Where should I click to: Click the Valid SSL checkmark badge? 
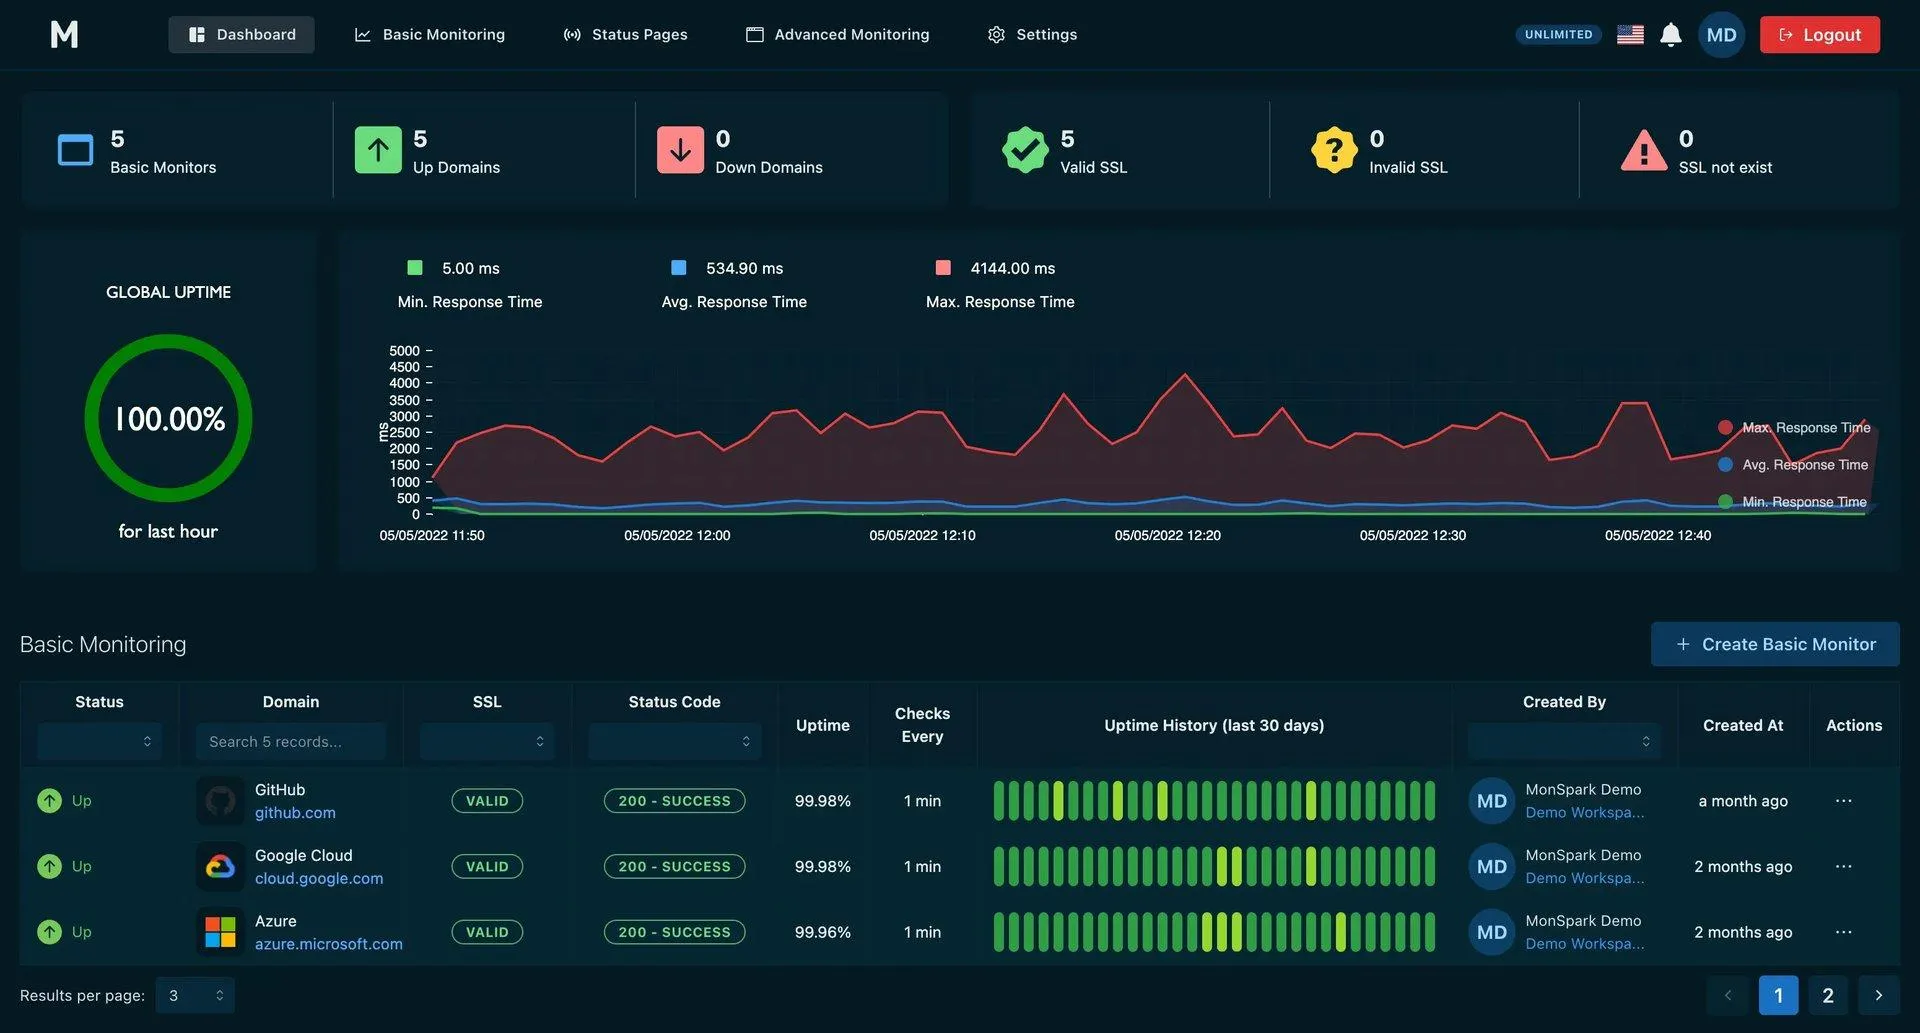coord(1025,150)
